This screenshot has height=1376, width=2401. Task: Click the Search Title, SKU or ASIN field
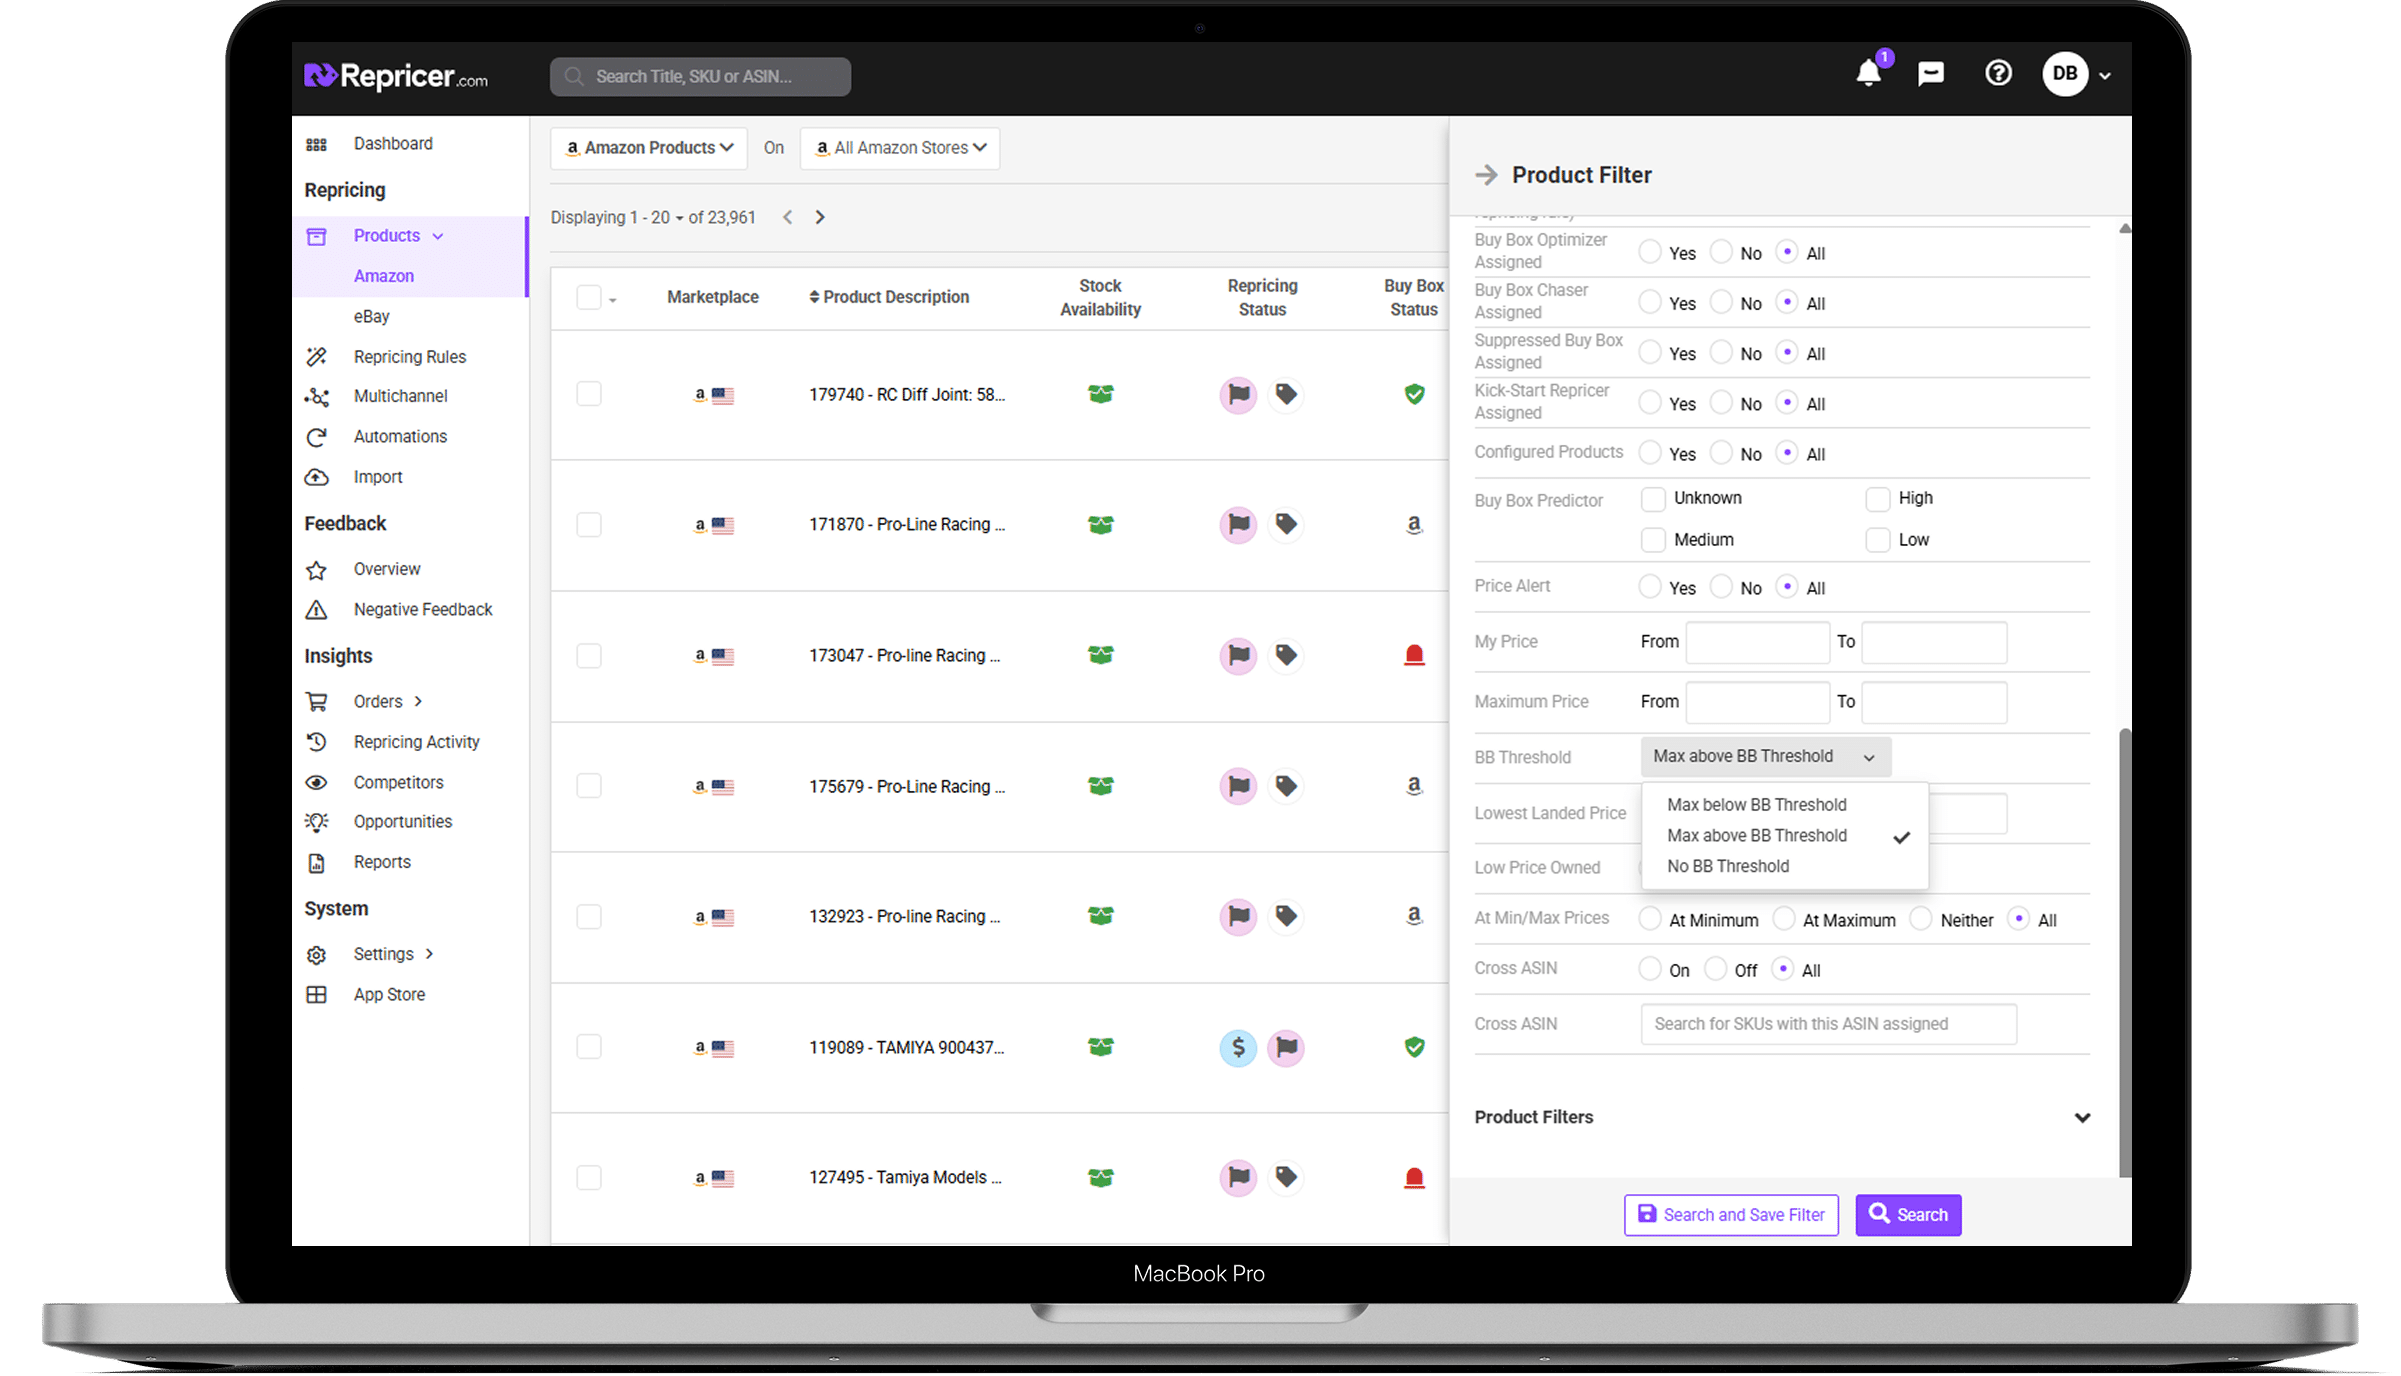pos(700,77)
